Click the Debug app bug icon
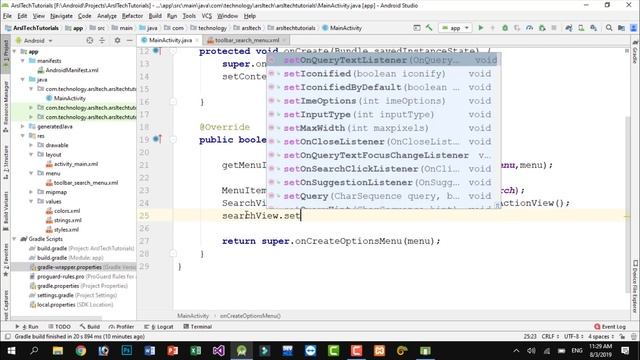Image resolution: width=640 pixels, height=360 pixels. coord(505,28)
